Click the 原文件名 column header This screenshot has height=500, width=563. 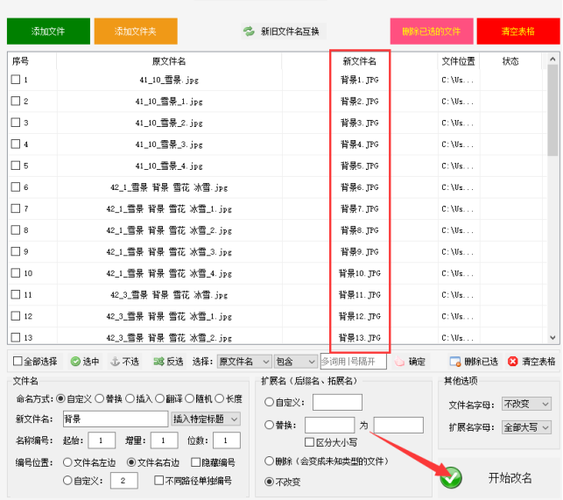click(x=169, y=61)
